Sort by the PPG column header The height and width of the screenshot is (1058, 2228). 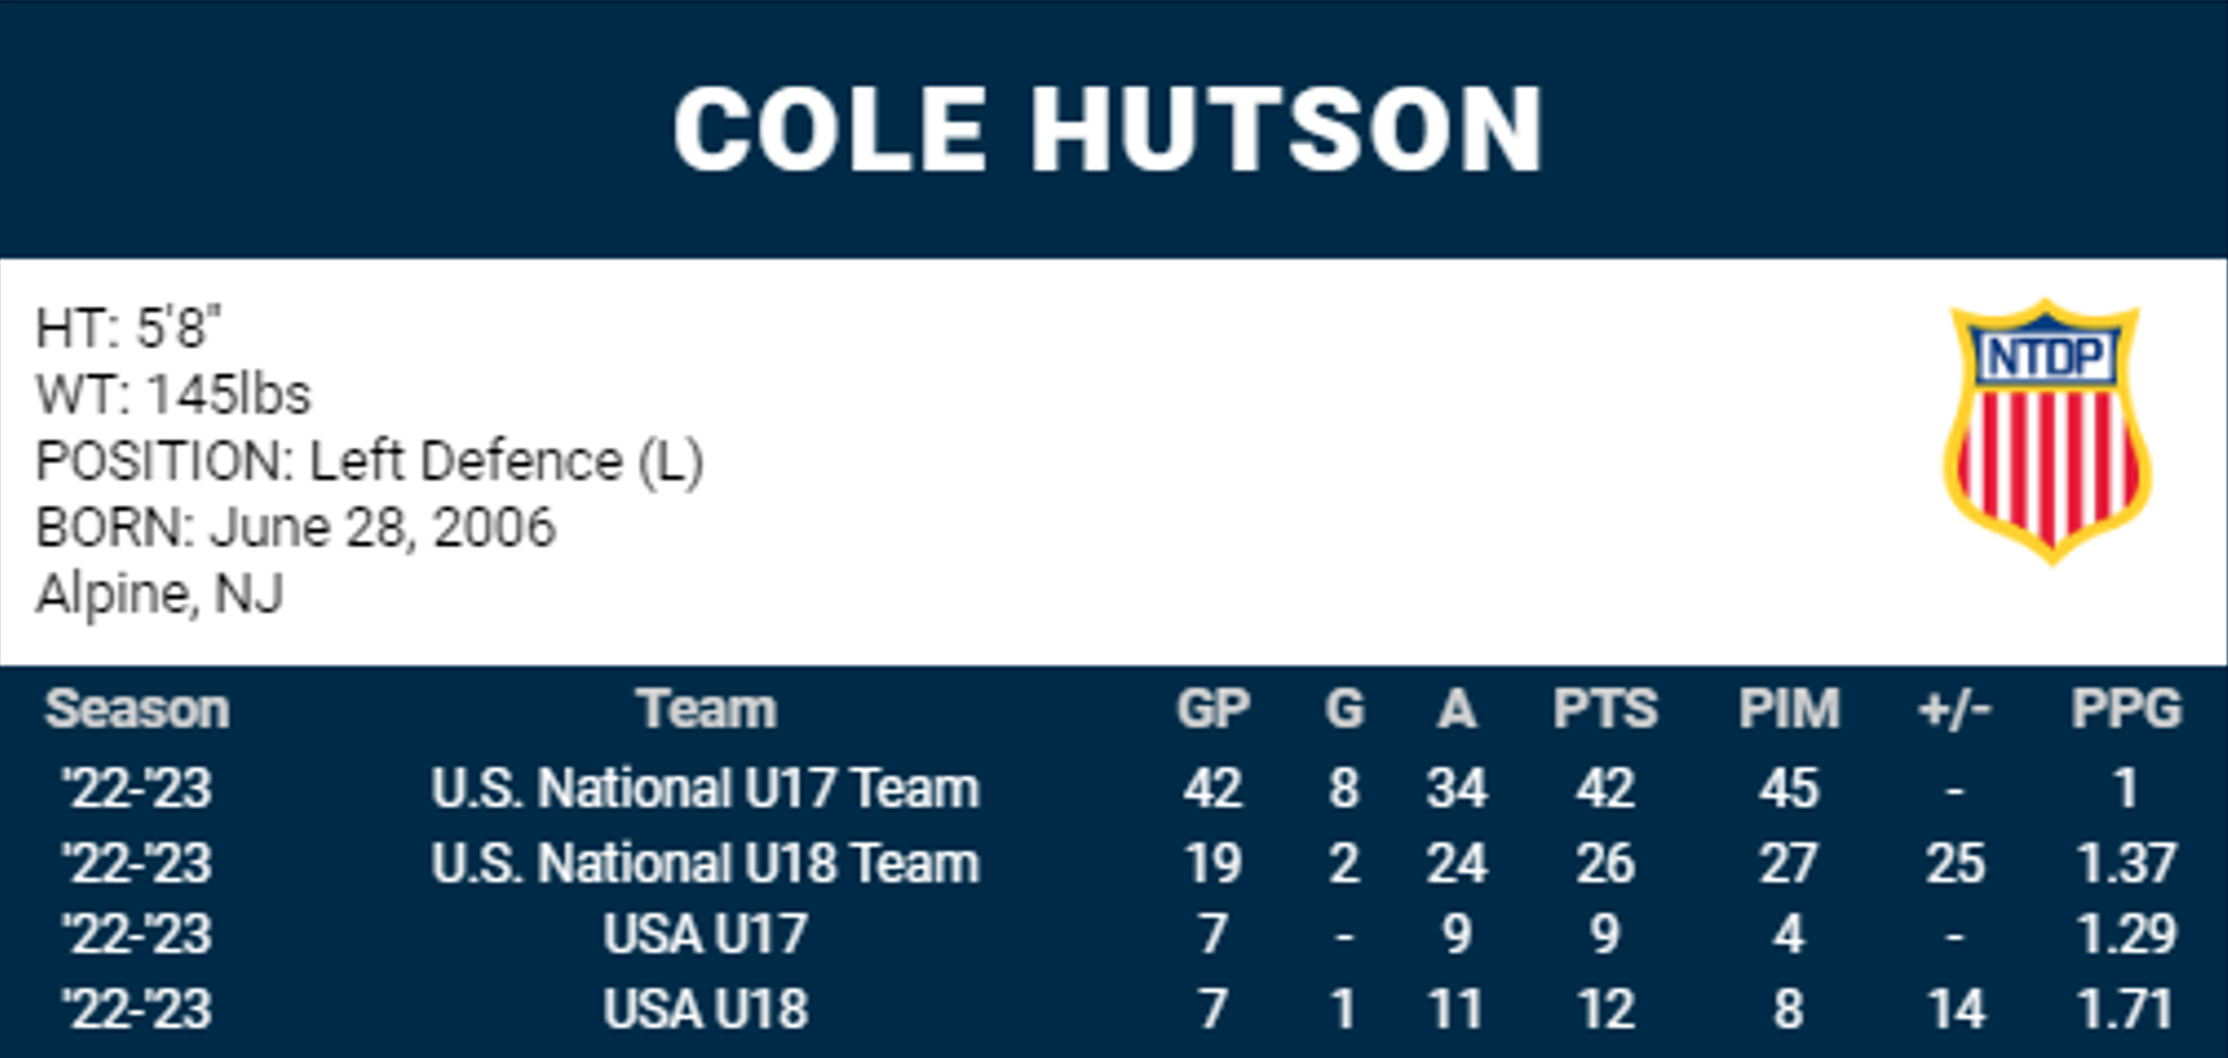(2125, 709)
